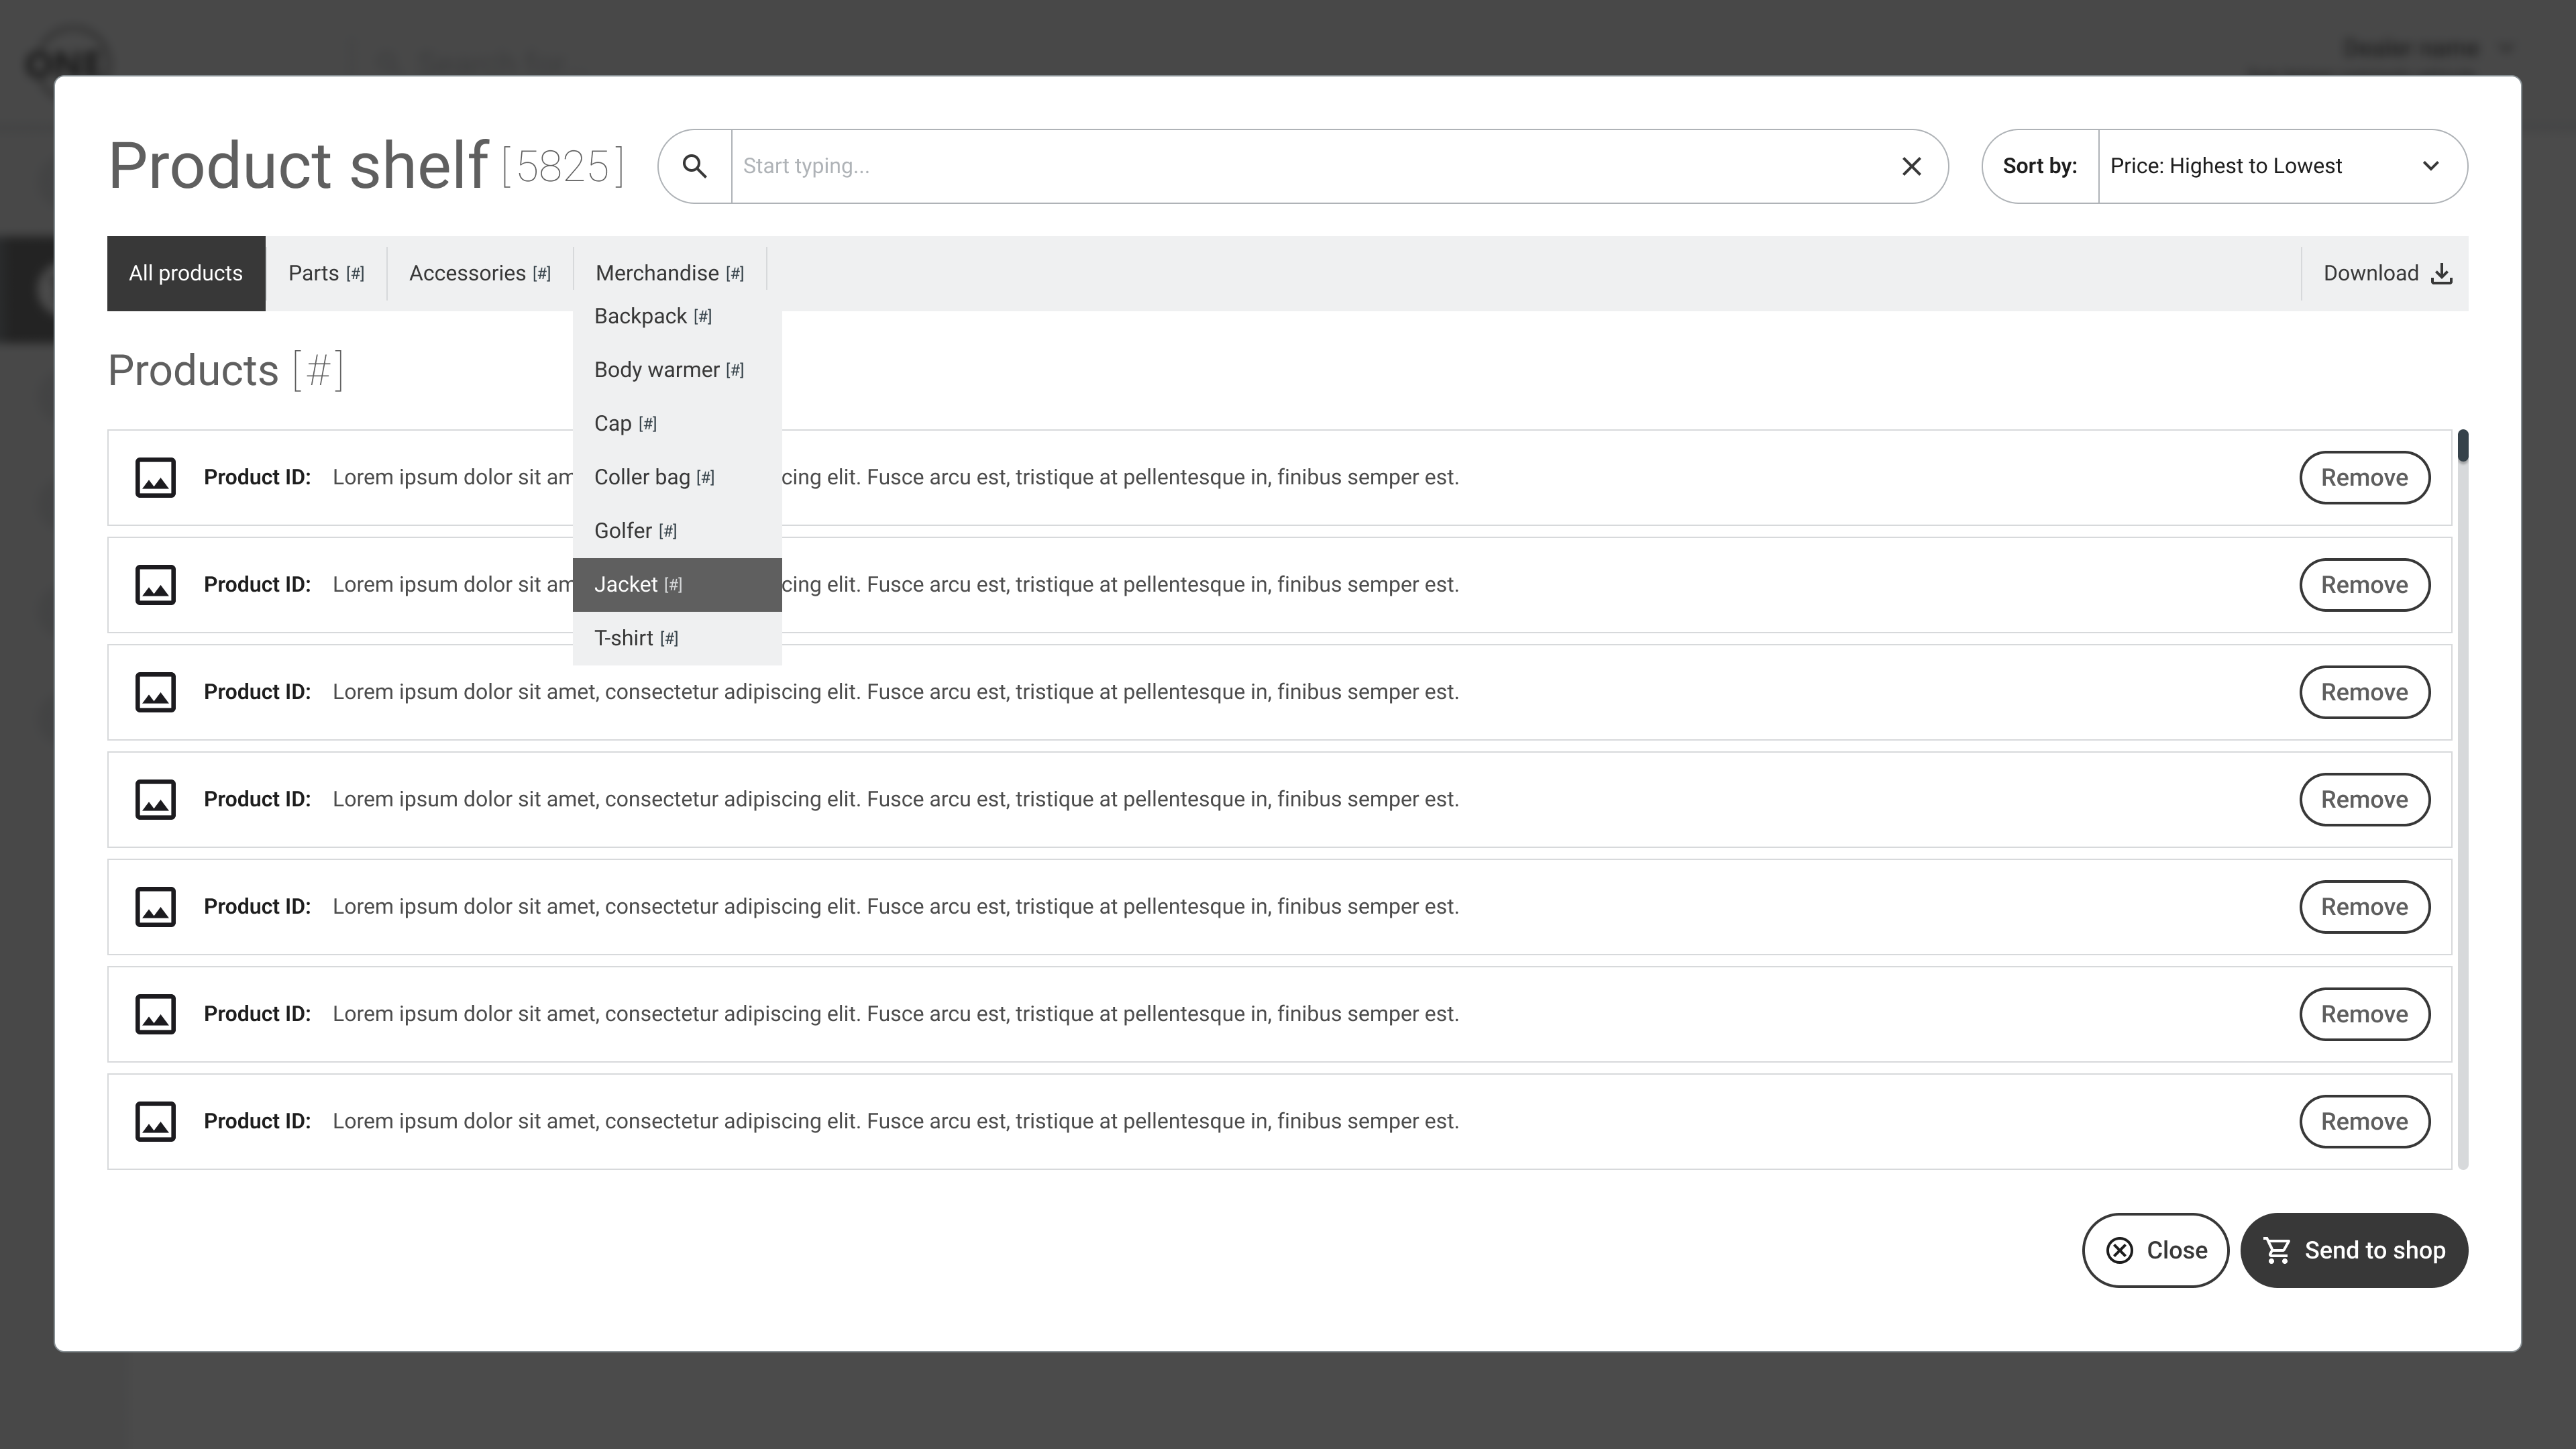Click image thumbnail icon in third product row

155,692
